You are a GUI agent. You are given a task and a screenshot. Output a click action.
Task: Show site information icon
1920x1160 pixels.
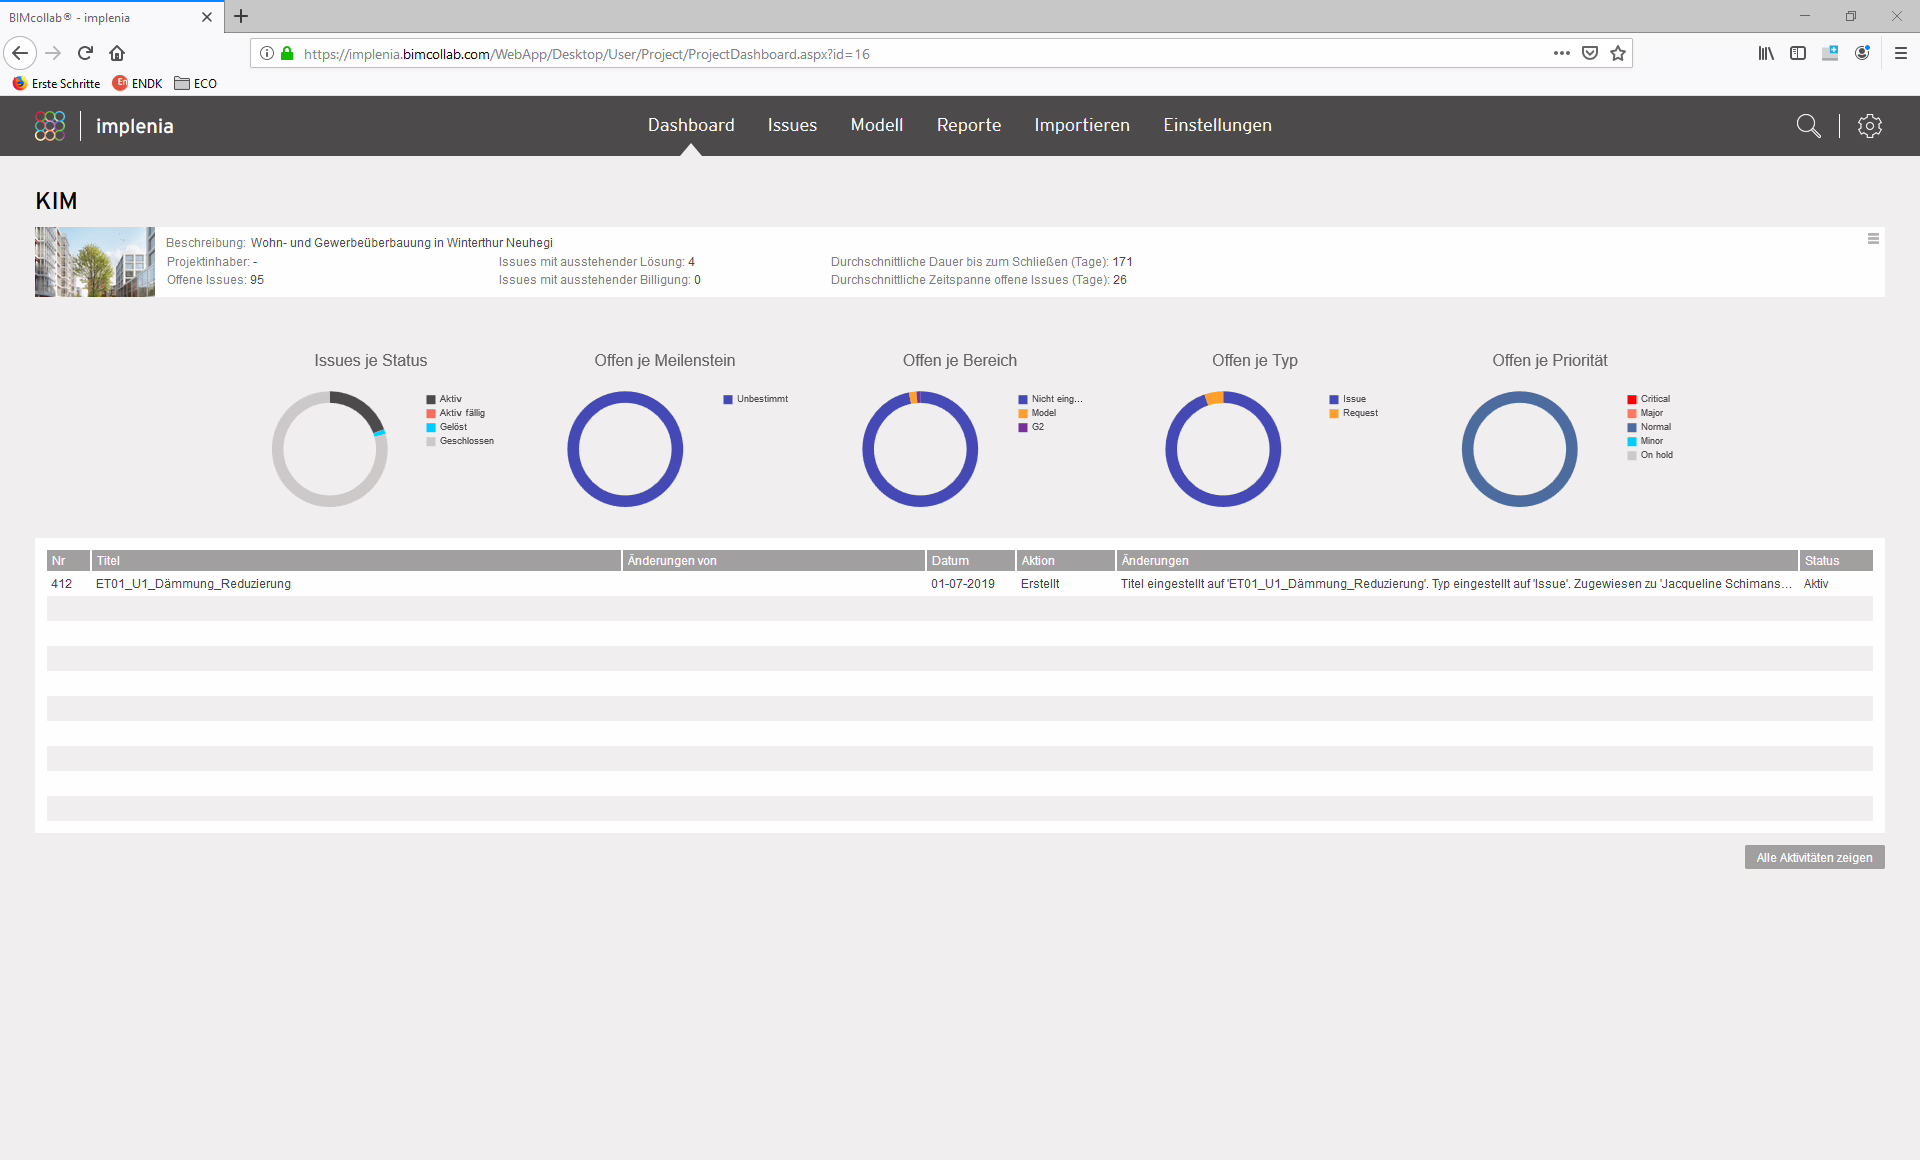pyautogui.click(x=267, y=53)
